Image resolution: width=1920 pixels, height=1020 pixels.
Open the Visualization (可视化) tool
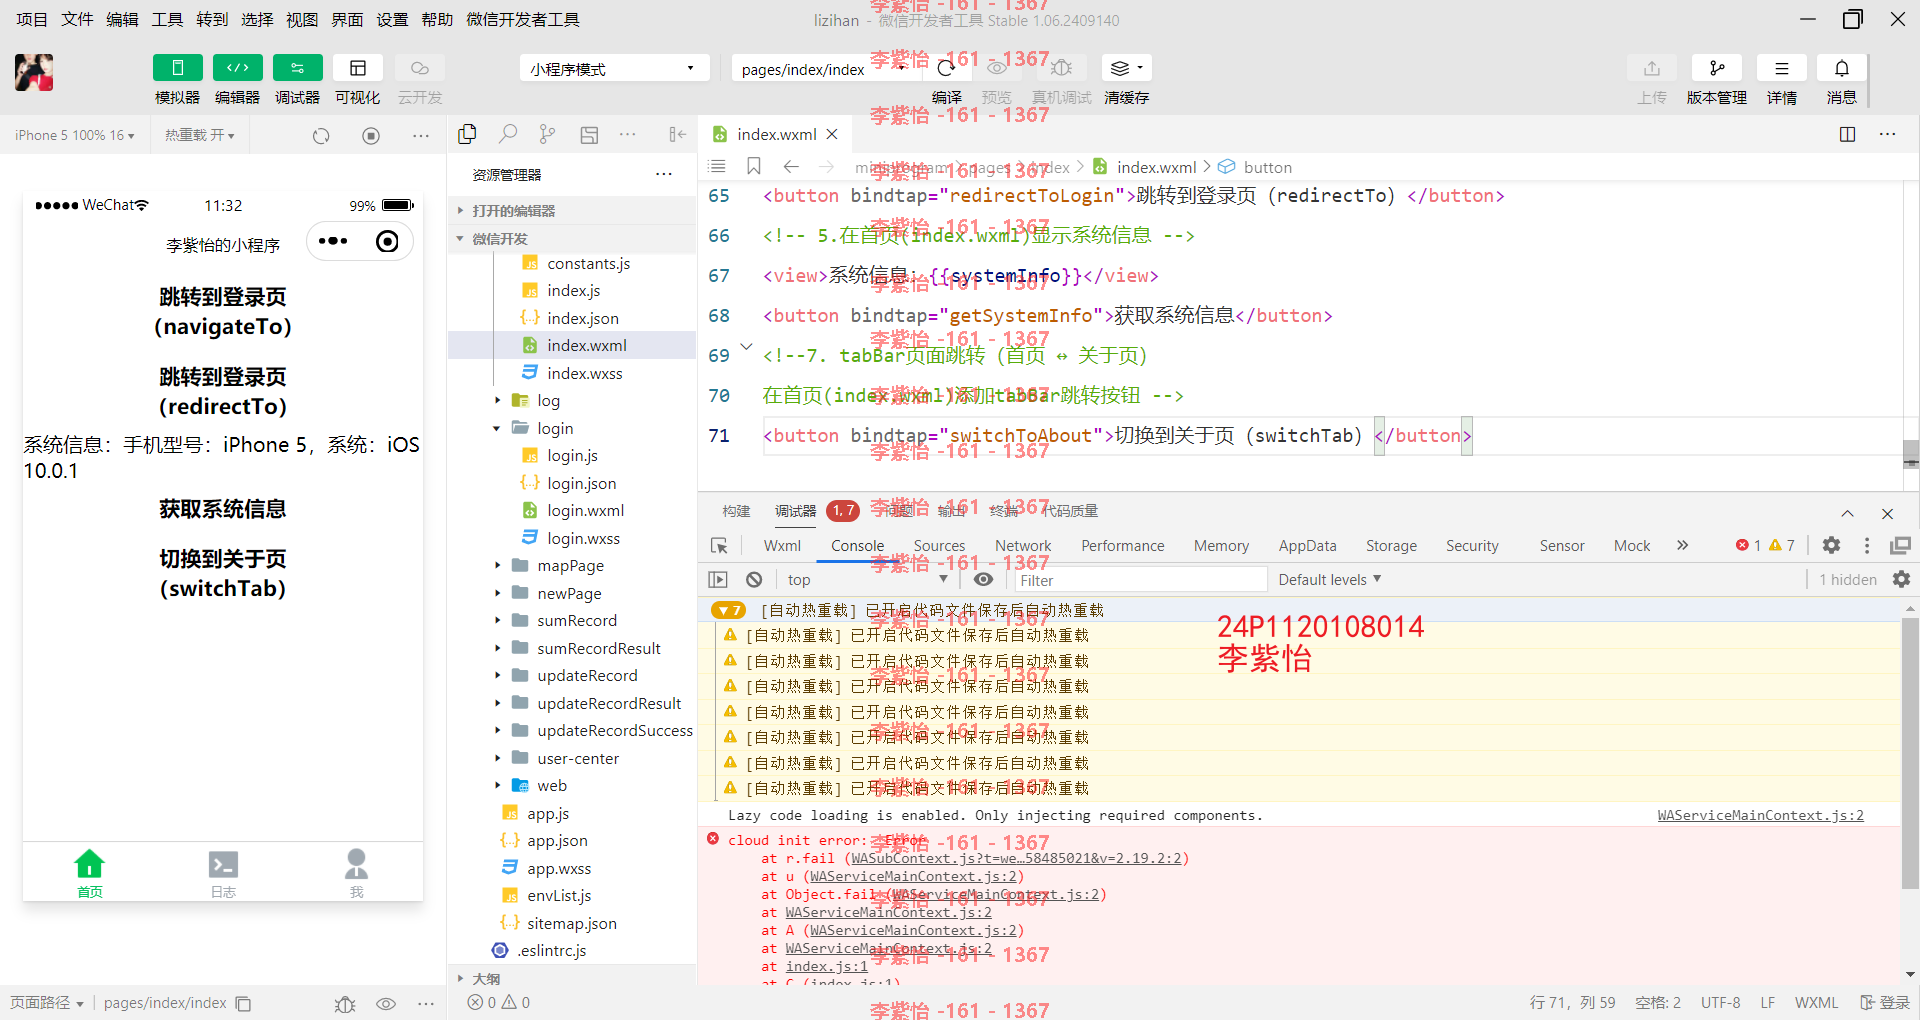(x=357, y=68)
